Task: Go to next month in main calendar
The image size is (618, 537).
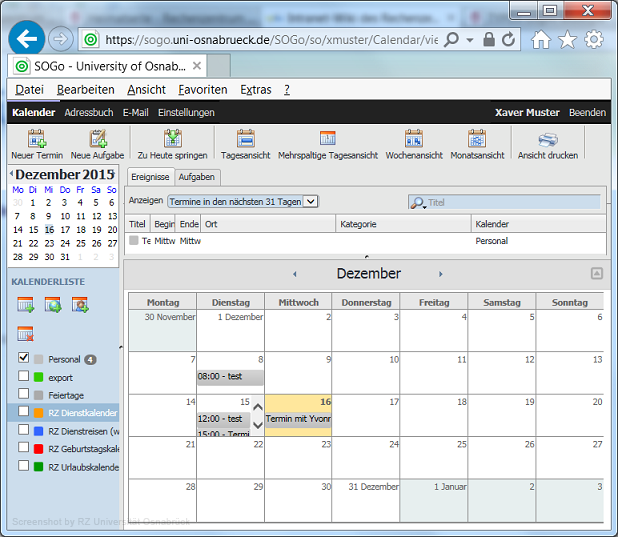Action: (x=441, y=274)
